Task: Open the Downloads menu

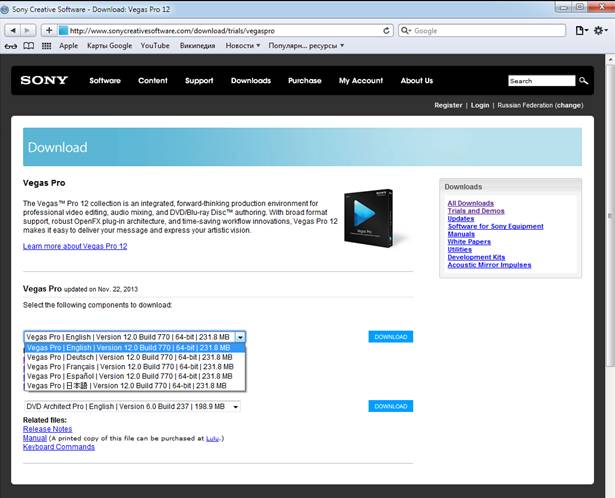Action: [251, 81]
